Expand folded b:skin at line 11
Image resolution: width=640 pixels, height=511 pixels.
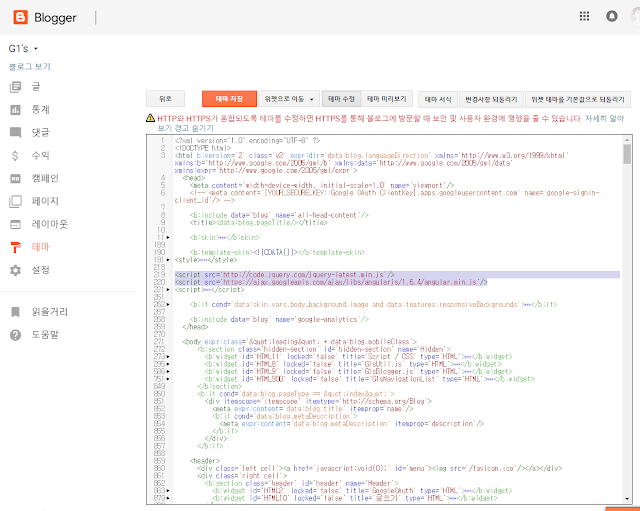click(x=168, y=238)
